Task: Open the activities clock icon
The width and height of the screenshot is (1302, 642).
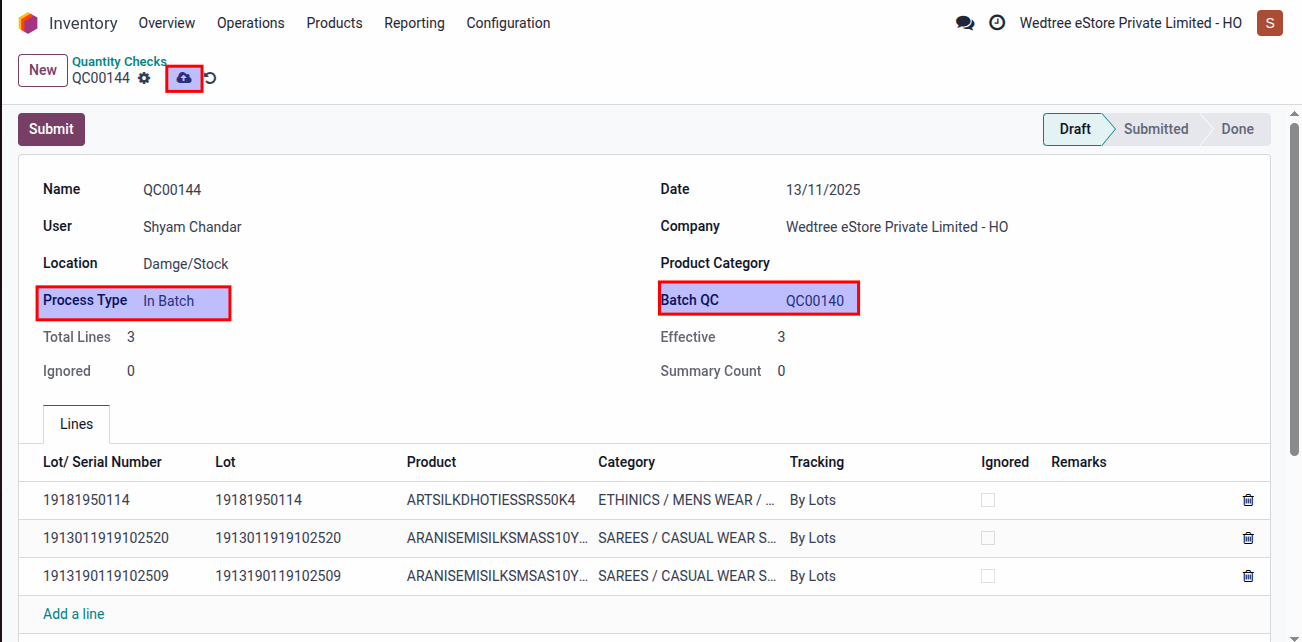Action: coord(997,23)
